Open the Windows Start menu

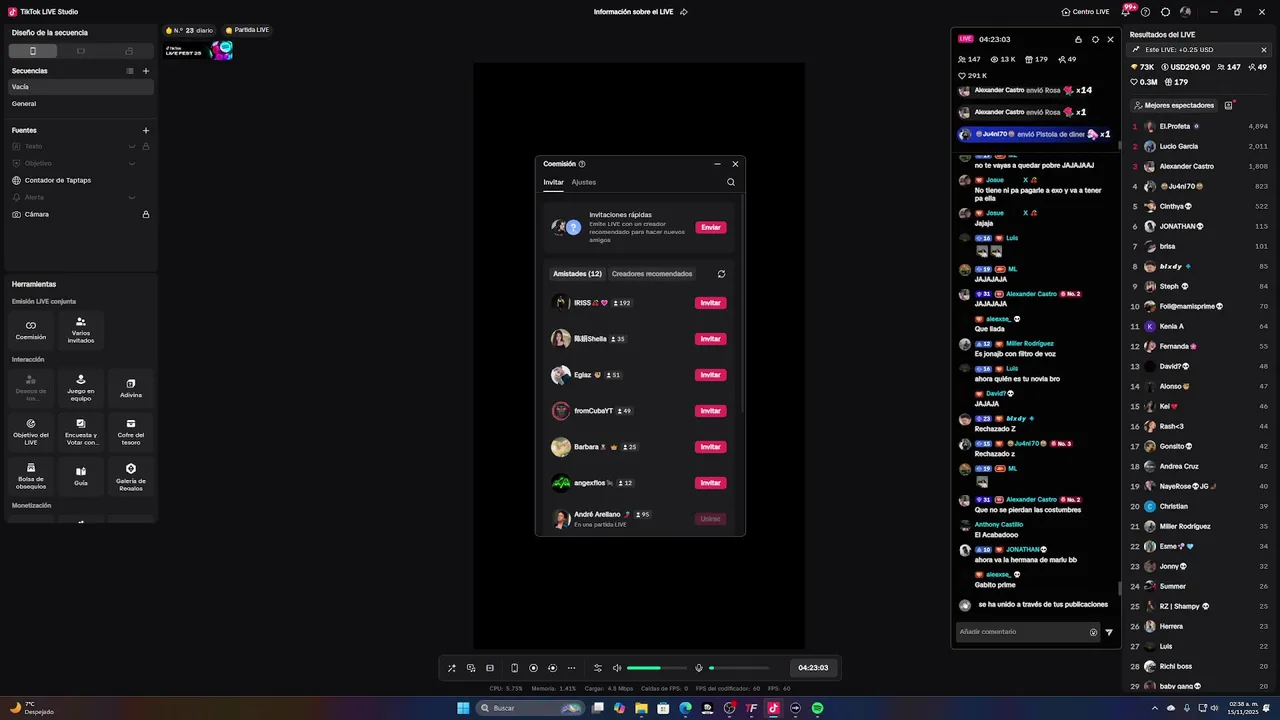point(463,708)
